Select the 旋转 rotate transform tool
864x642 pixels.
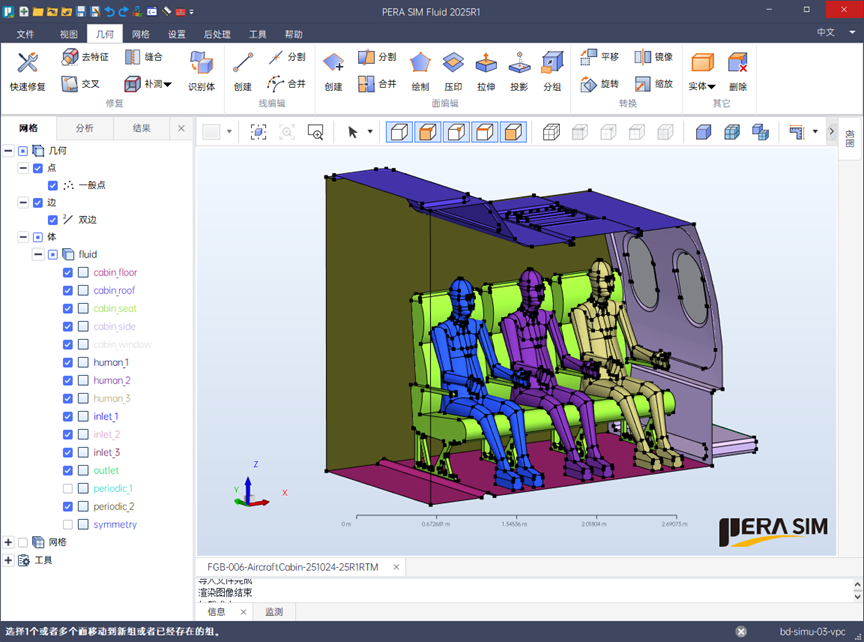[x=599, y=84]
